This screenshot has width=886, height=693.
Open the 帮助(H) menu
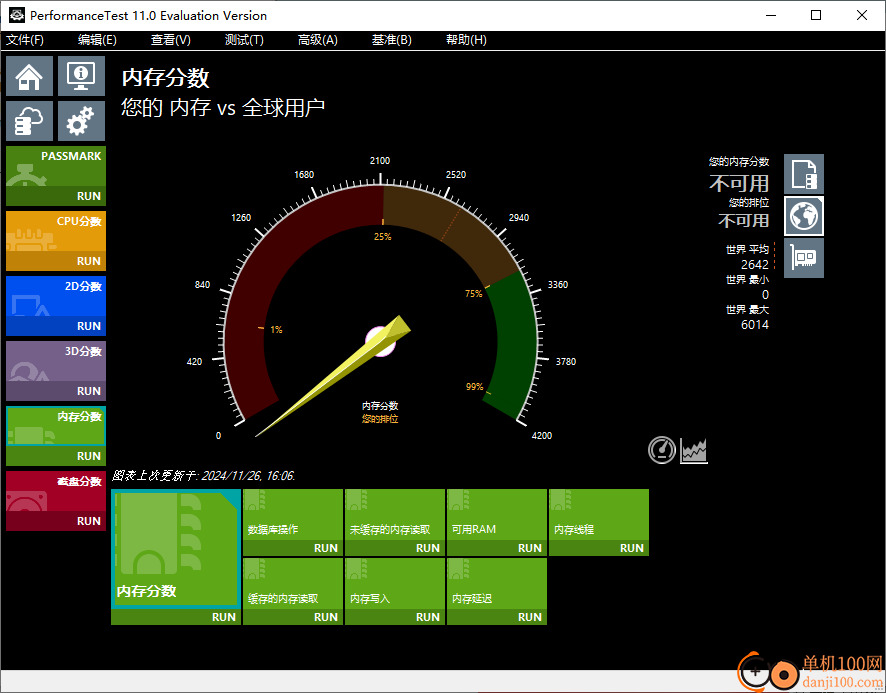coord(466,40)
